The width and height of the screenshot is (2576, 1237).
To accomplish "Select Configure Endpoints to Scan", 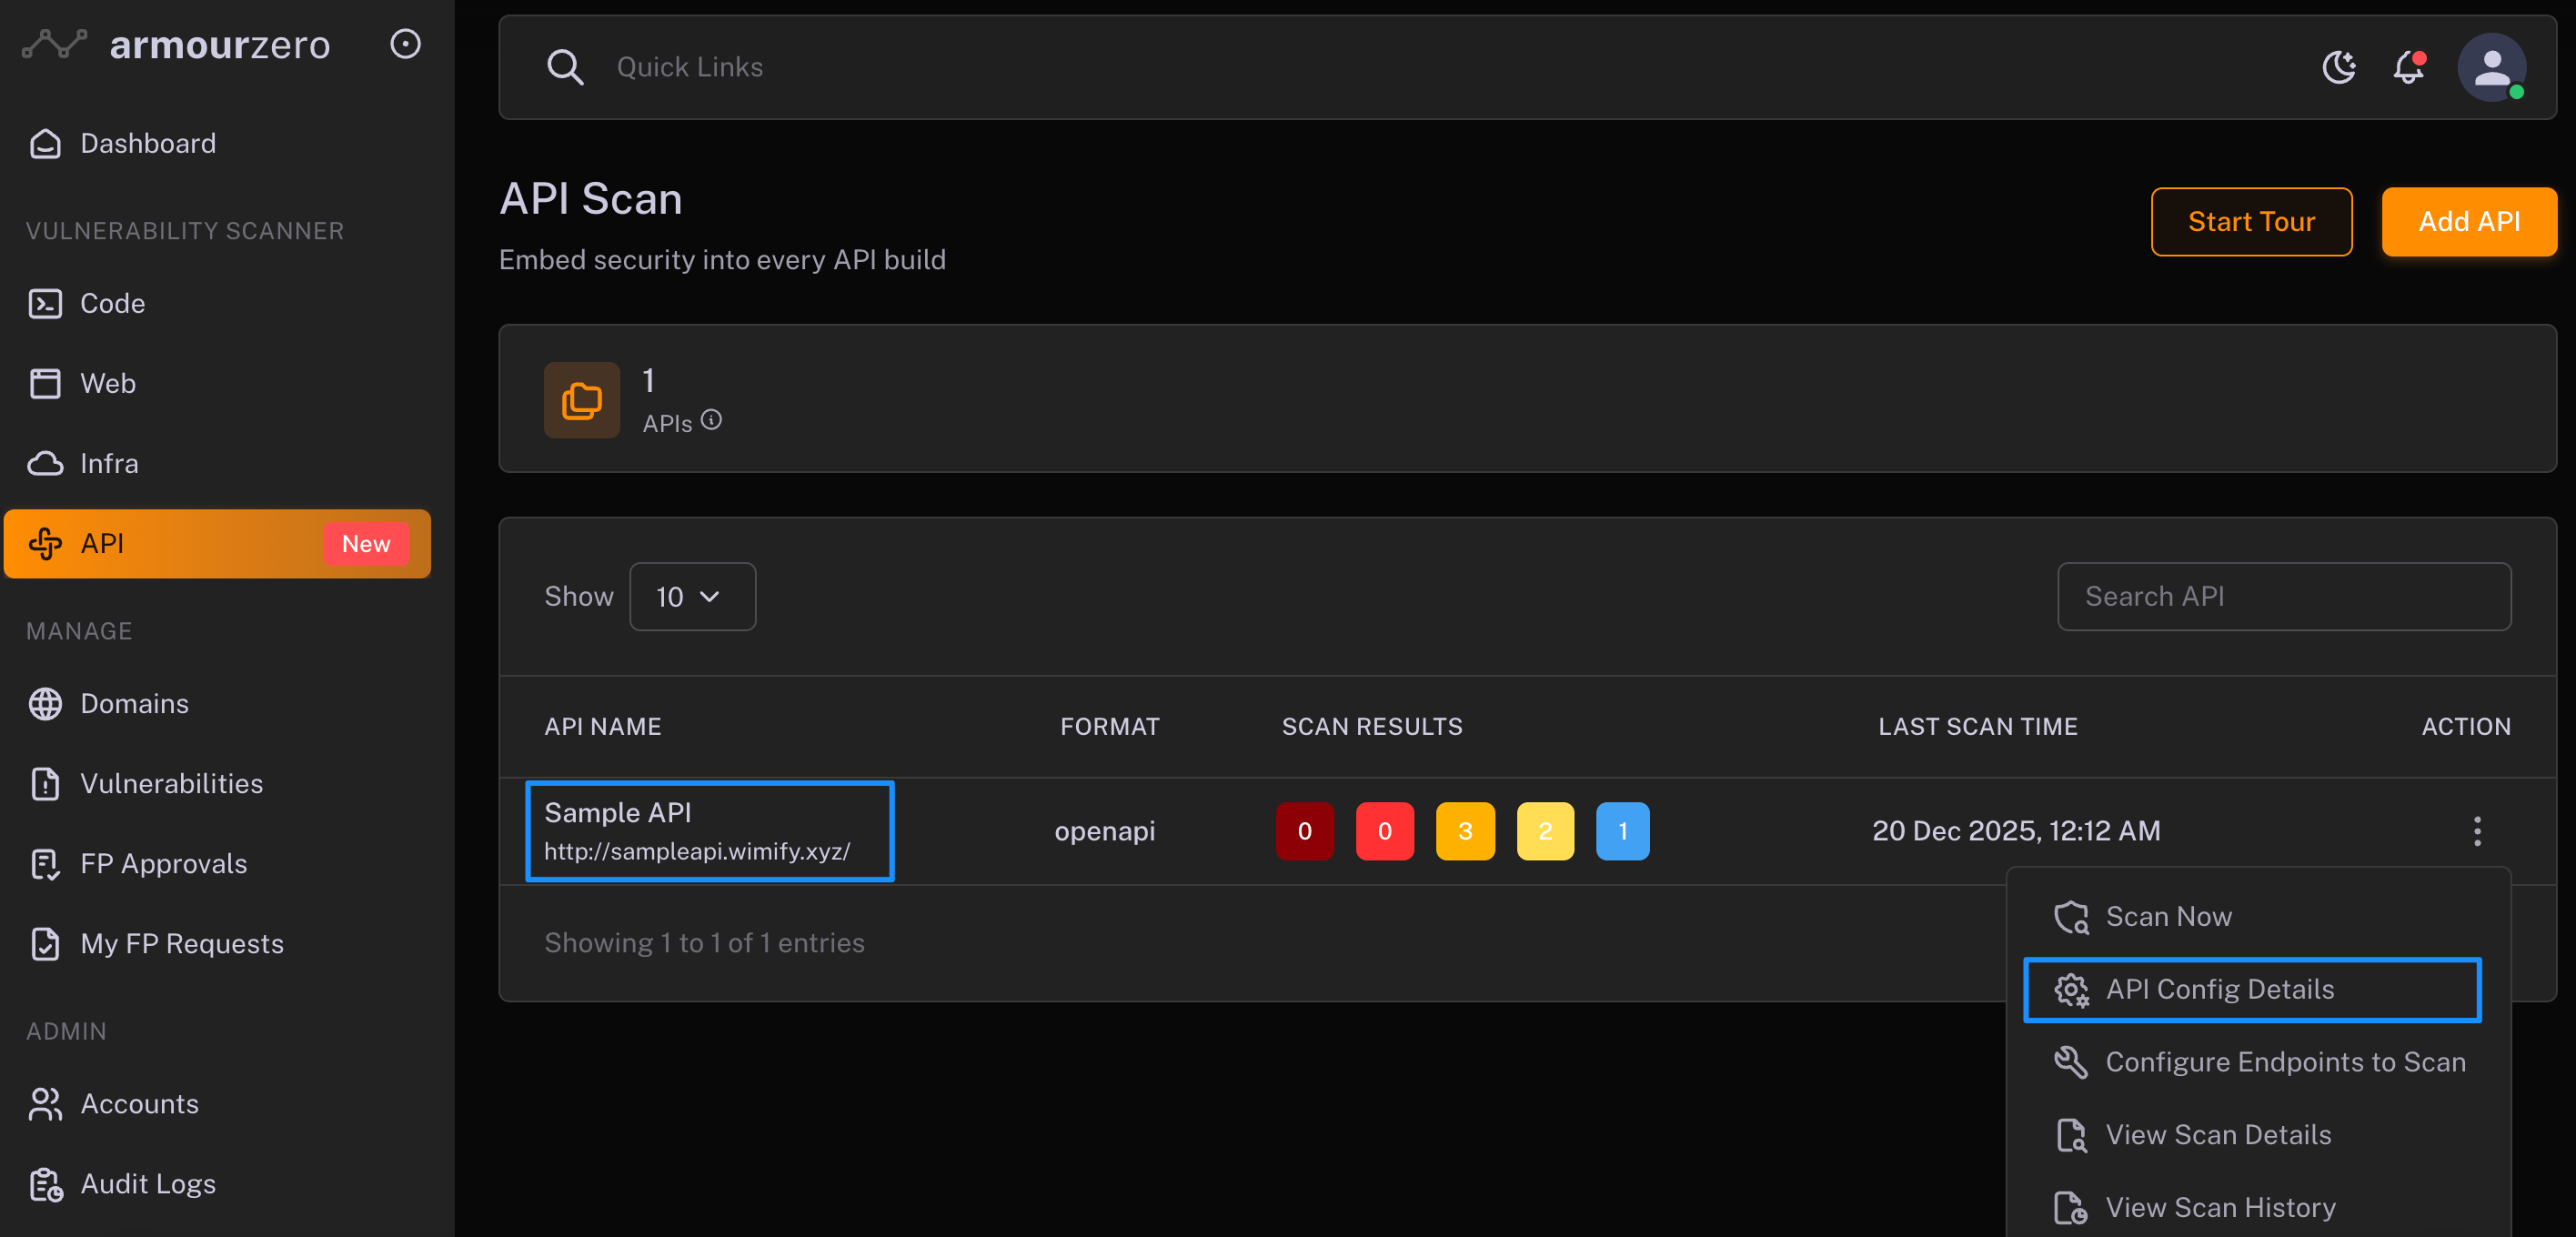I will tap(2284, 1062).
